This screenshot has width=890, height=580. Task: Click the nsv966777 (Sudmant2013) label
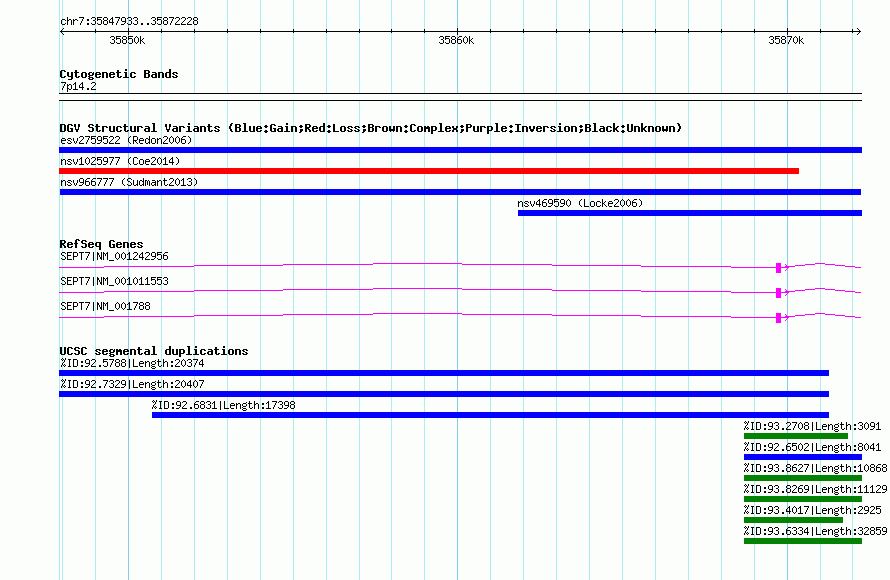click(129, 182)
